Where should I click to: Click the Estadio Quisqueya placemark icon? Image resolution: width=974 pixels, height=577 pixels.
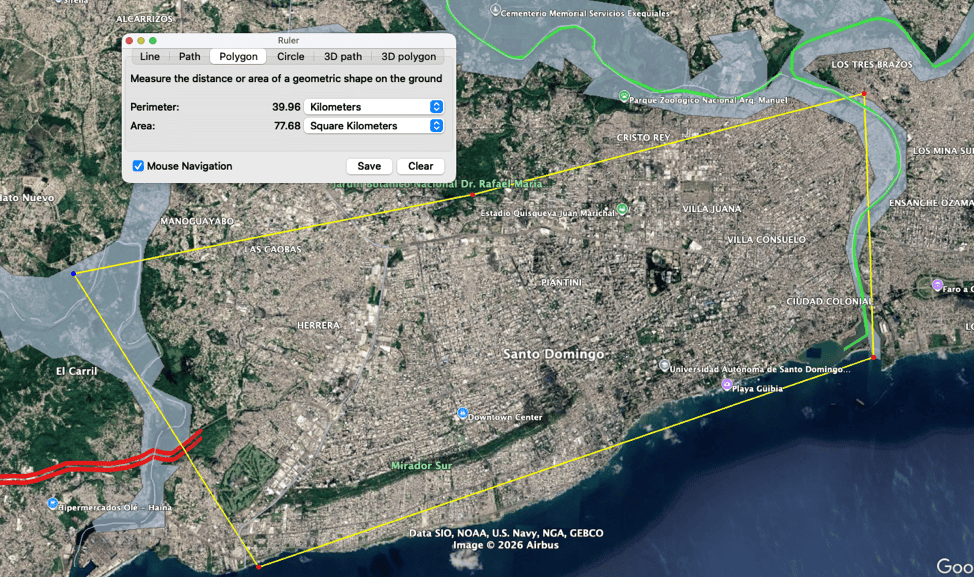[622, 209]
